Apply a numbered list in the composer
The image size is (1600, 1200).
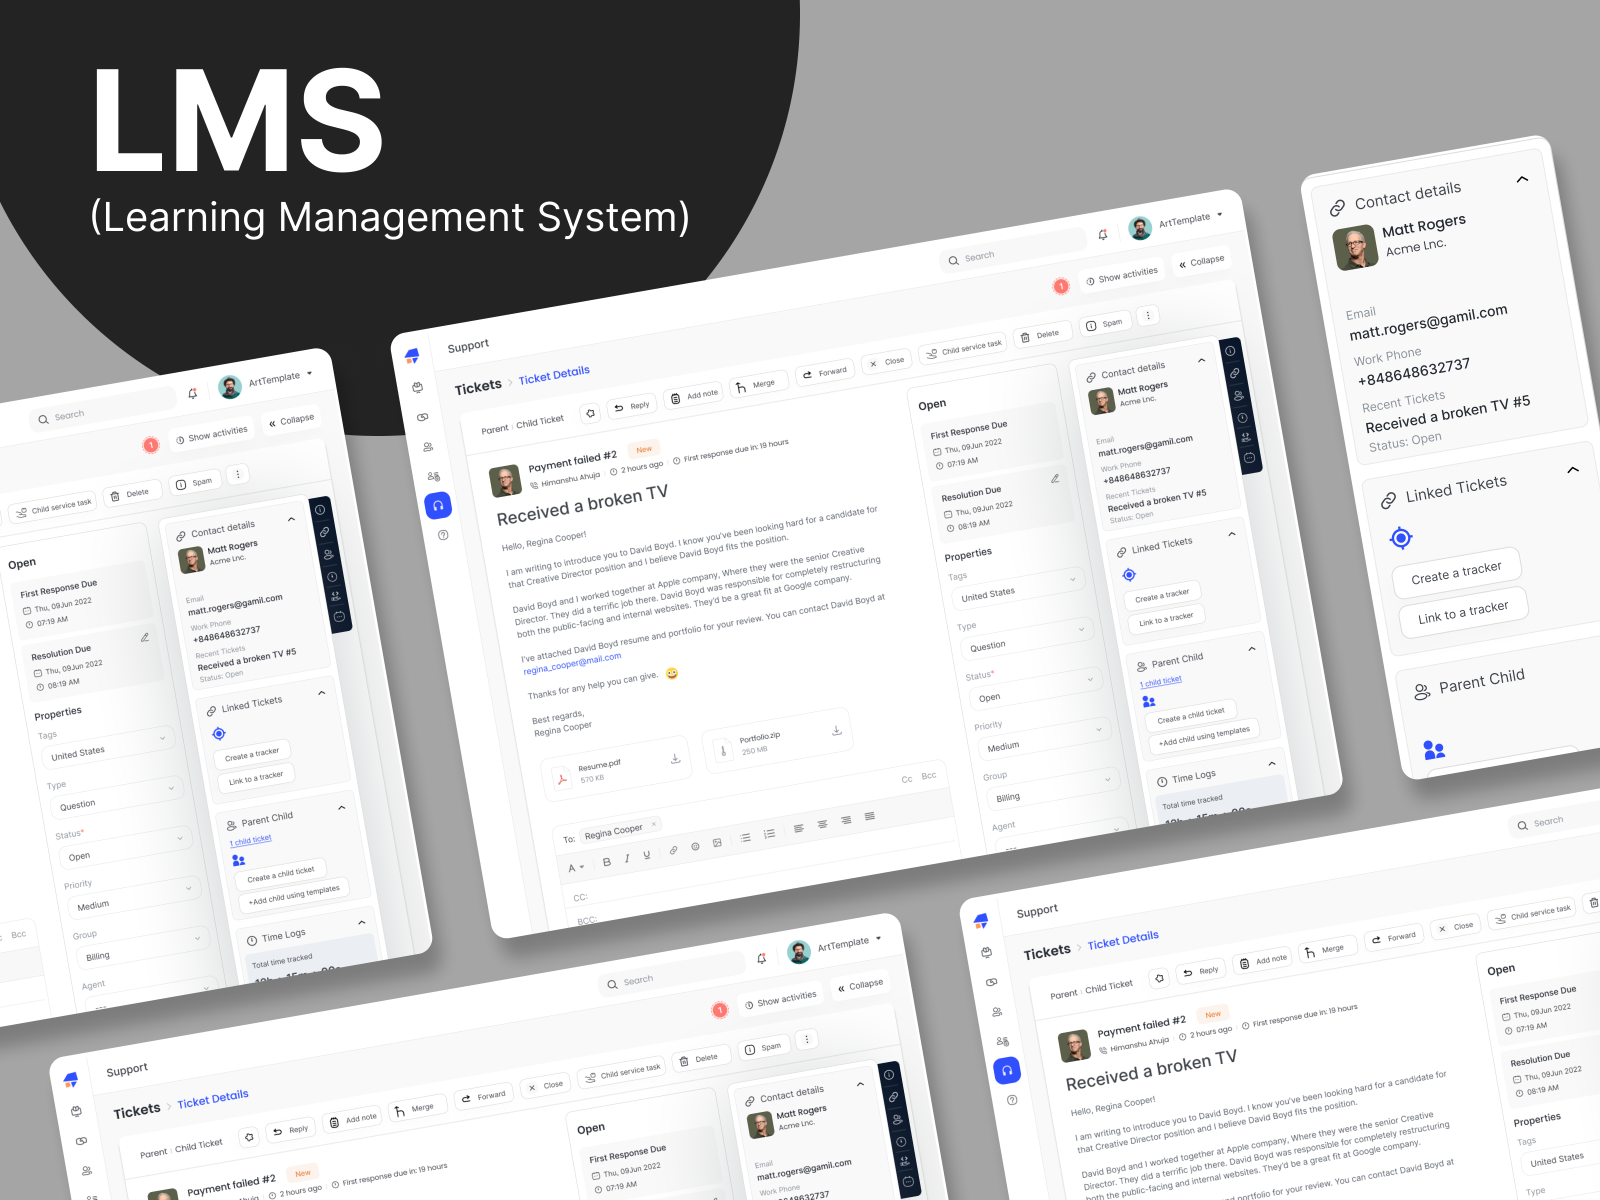771,834
